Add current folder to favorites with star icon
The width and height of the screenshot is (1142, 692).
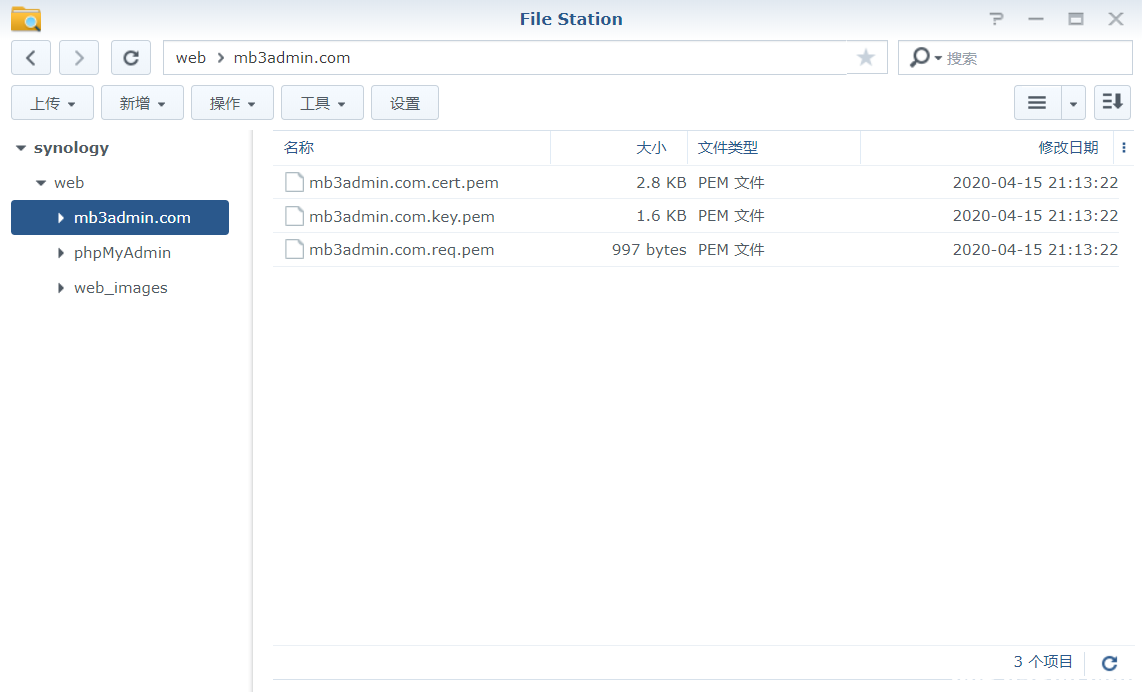coord(866,58)
